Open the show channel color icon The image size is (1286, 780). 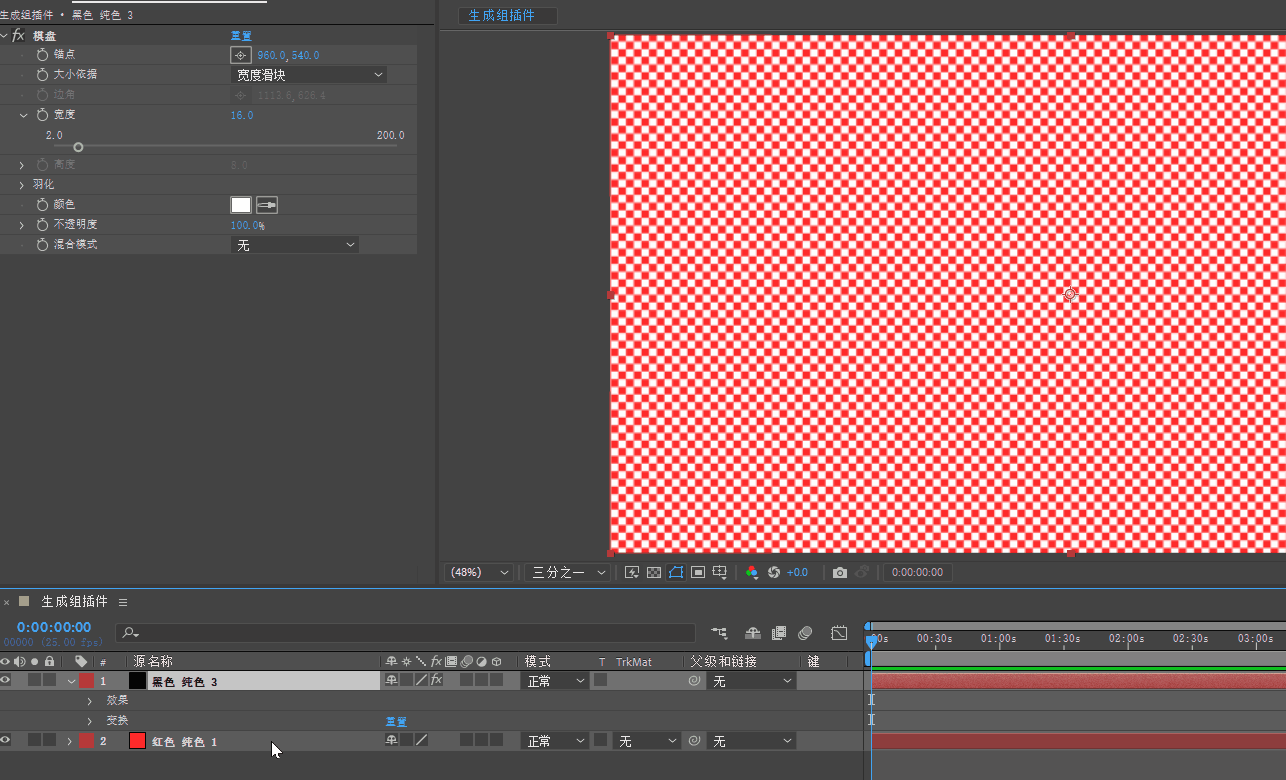pos(752,573)
